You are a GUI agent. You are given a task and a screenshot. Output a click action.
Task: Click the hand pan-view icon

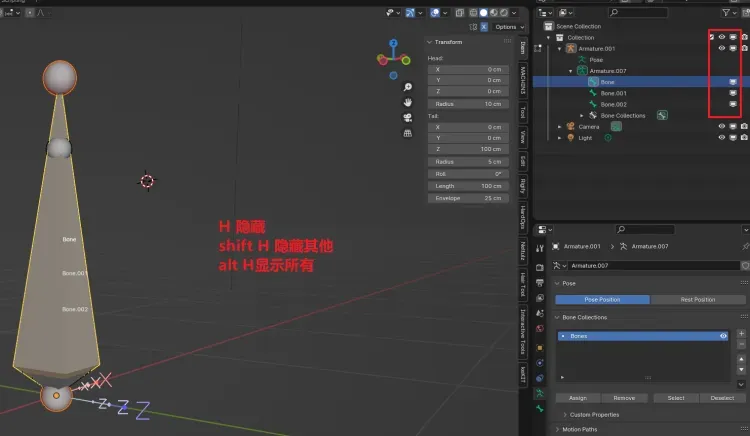(408, 102)
